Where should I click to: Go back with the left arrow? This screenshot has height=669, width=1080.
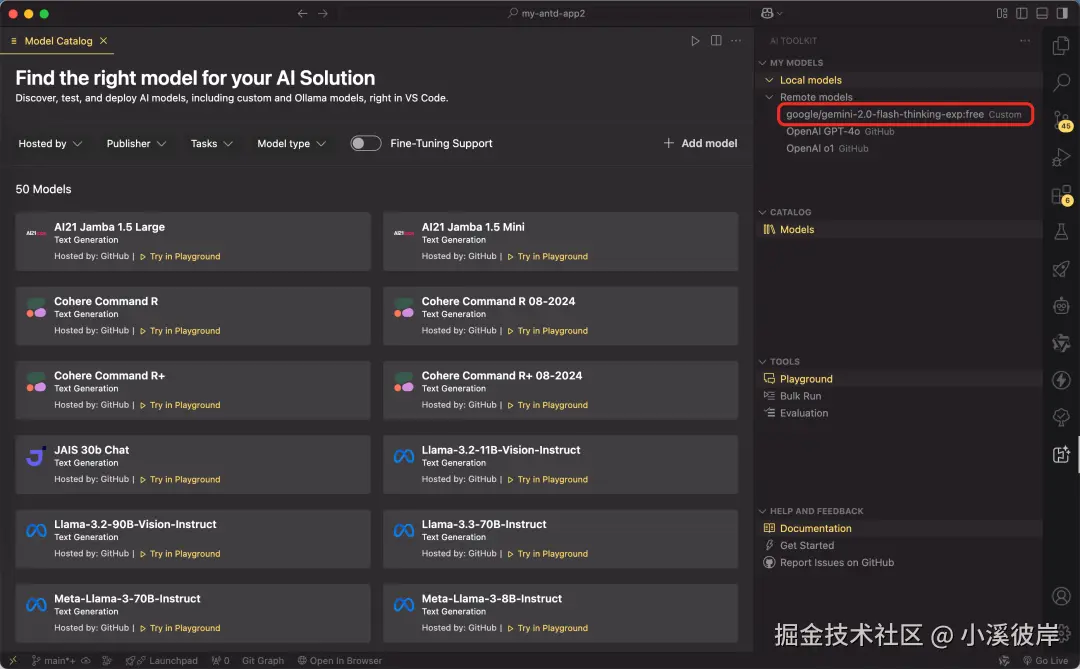coord(302,13)
